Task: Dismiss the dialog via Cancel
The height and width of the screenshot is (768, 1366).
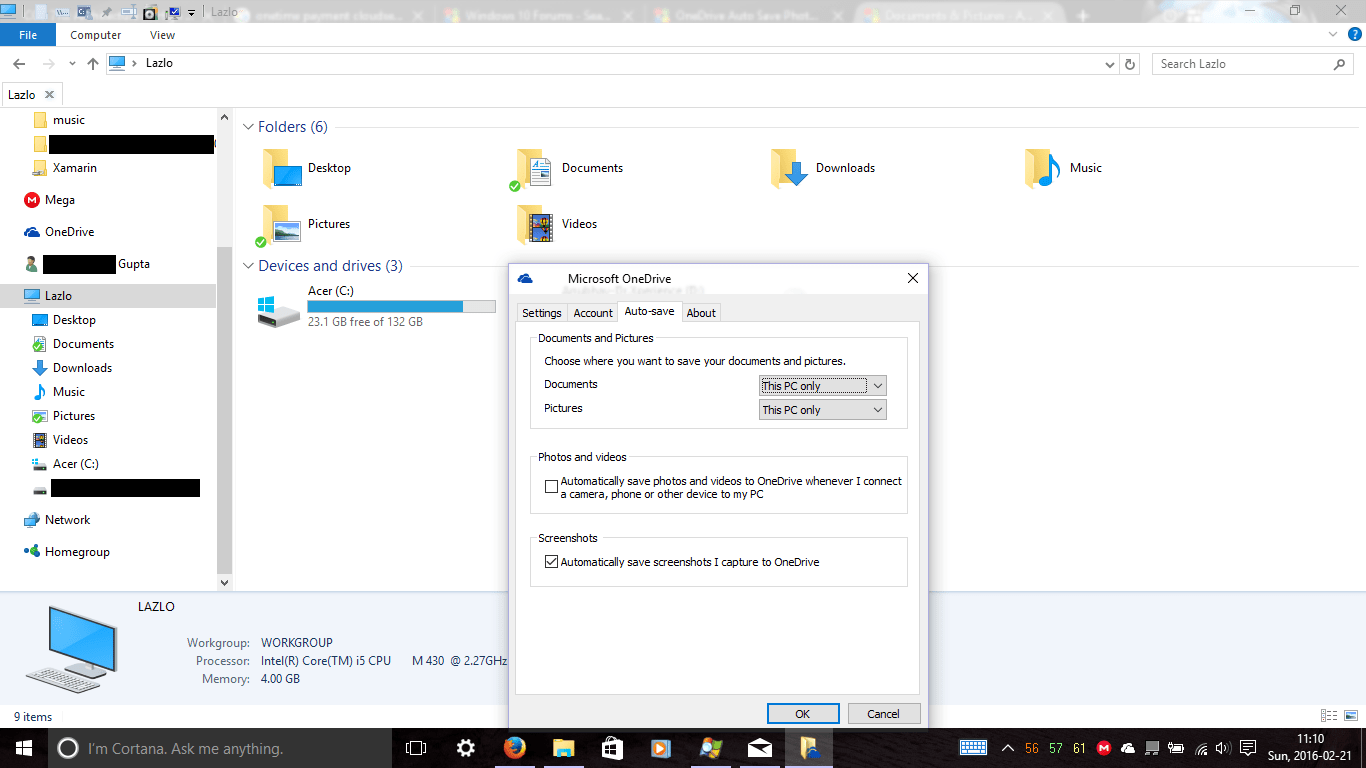Action: [x=884, y=713]
